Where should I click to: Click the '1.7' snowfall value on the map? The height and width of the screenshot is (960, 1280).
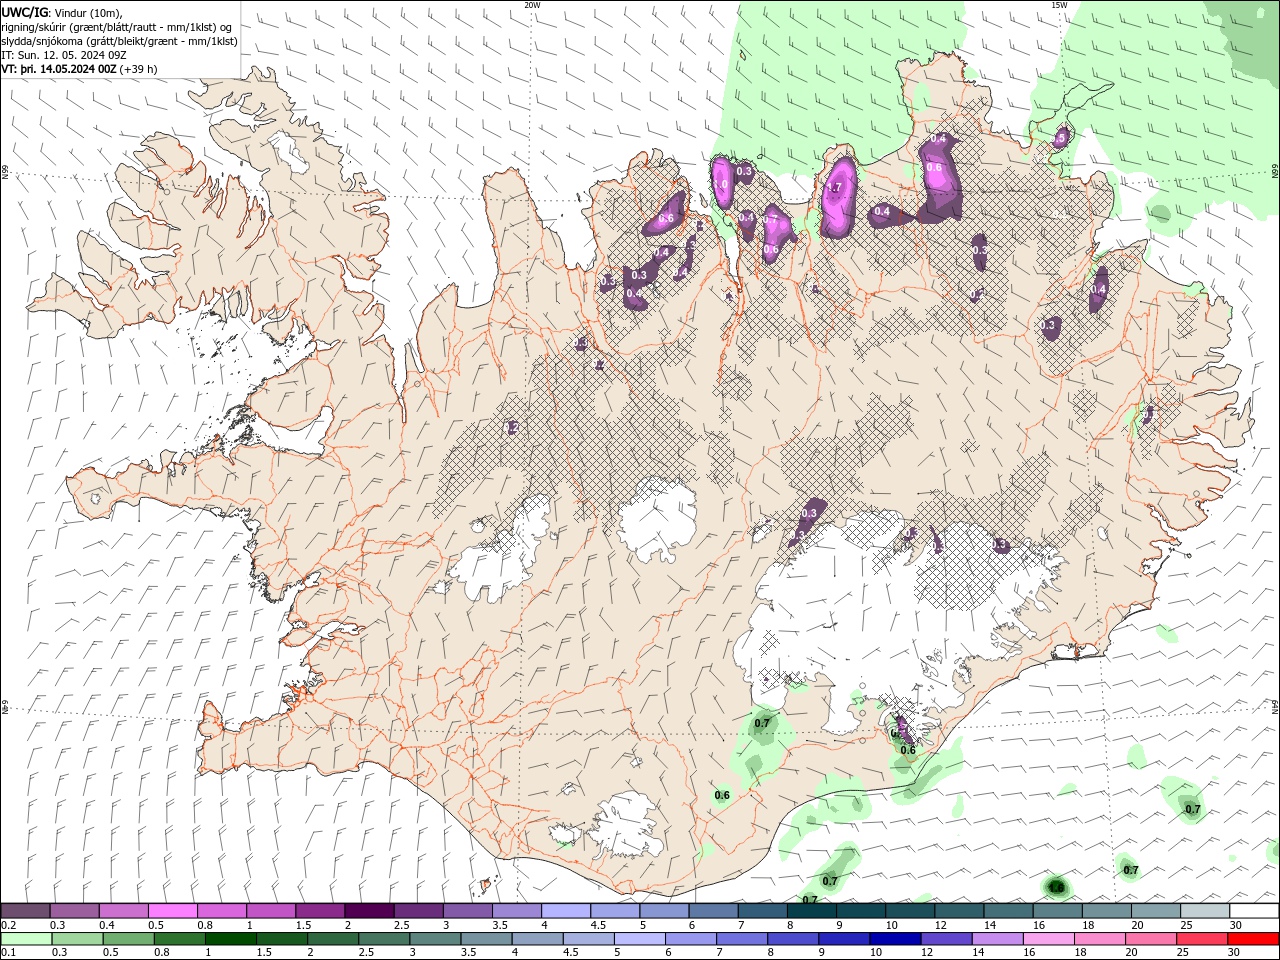click(x=836, y=187)
